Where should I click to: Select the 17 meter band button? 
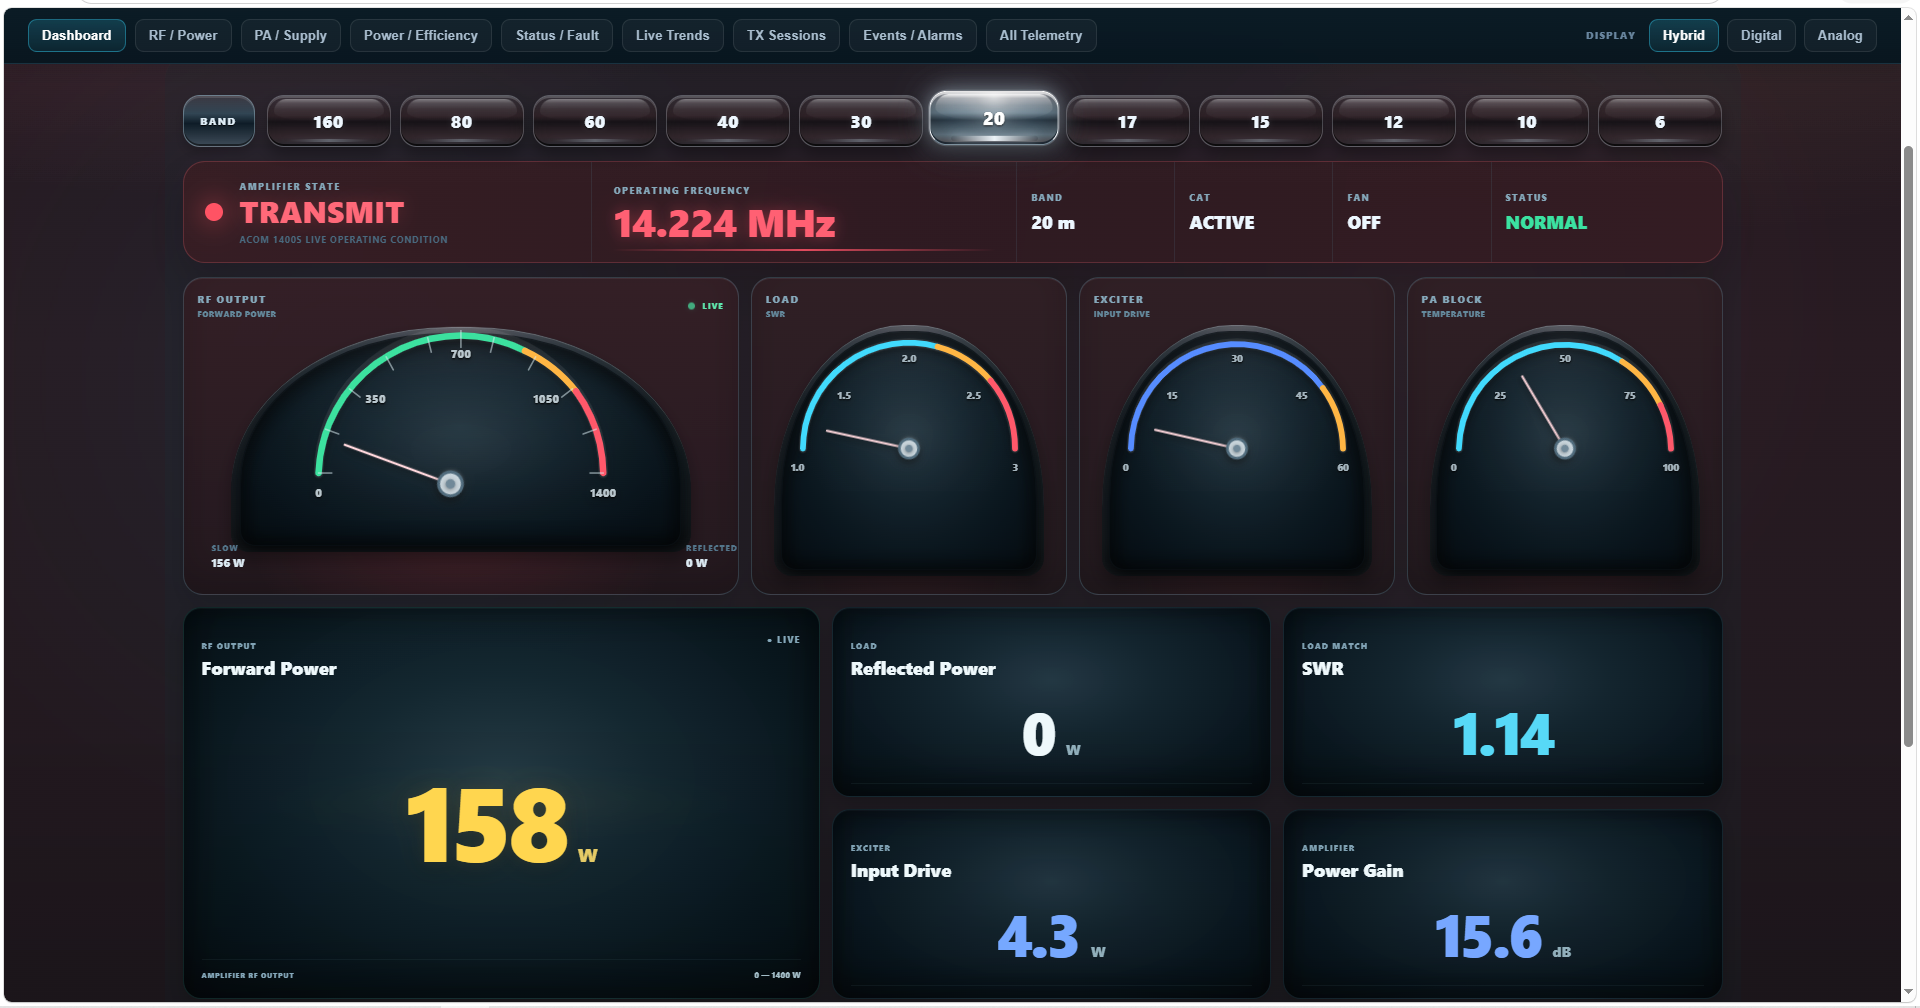[x=1127, y=121]
